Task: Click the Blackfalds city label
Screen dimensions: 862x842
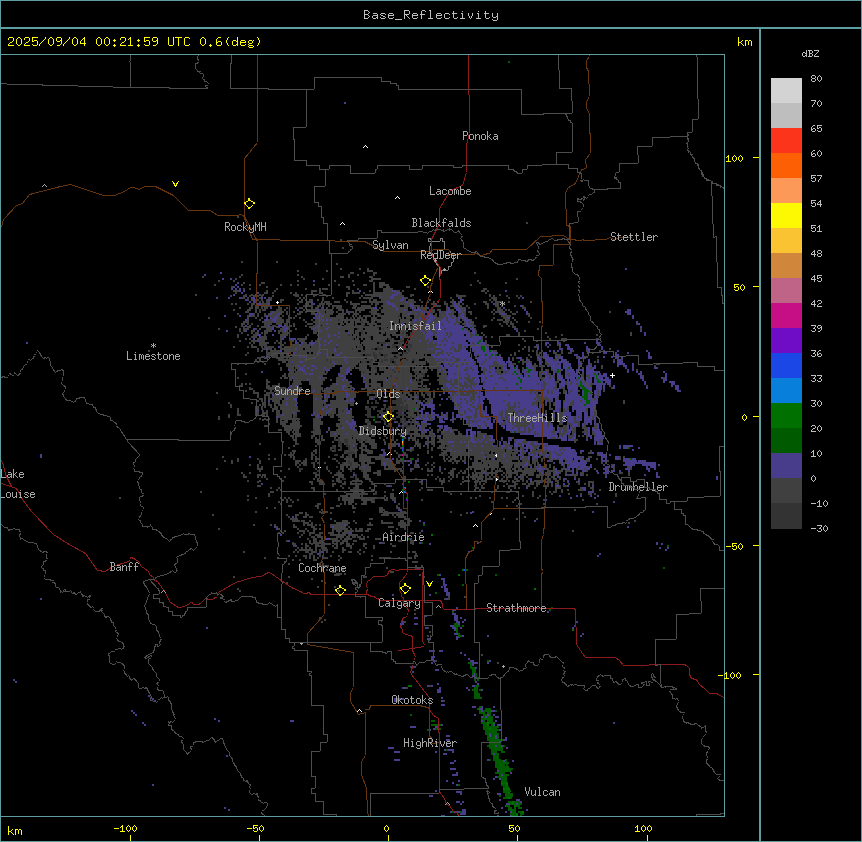Action: point(441,223)
